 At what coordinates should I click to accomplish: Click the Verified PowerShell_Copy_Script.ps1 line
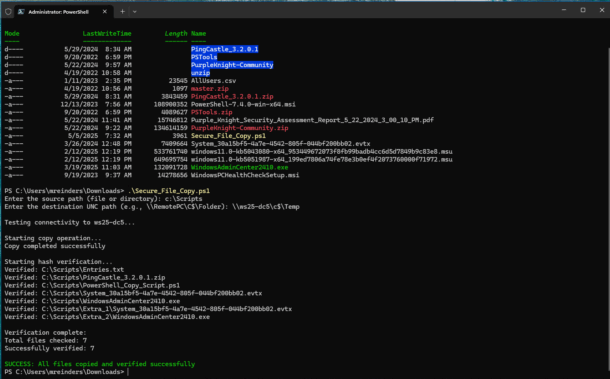coord(92,285)
